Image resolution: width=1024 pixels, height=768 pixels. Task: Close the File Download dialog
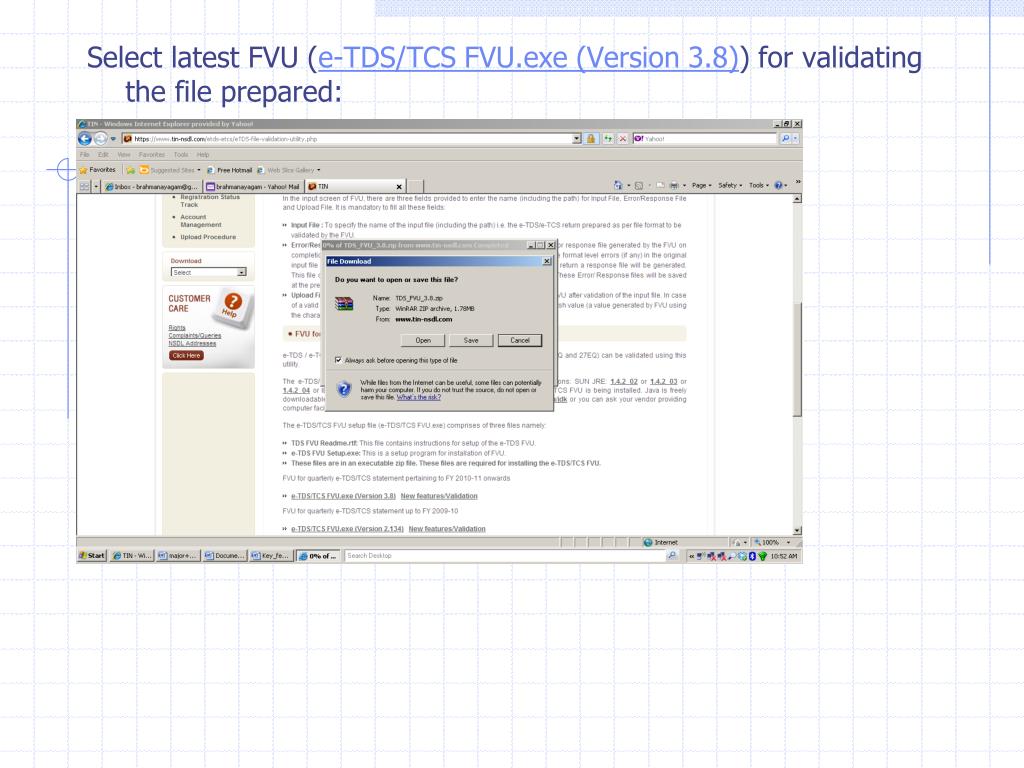click(547, 261)
